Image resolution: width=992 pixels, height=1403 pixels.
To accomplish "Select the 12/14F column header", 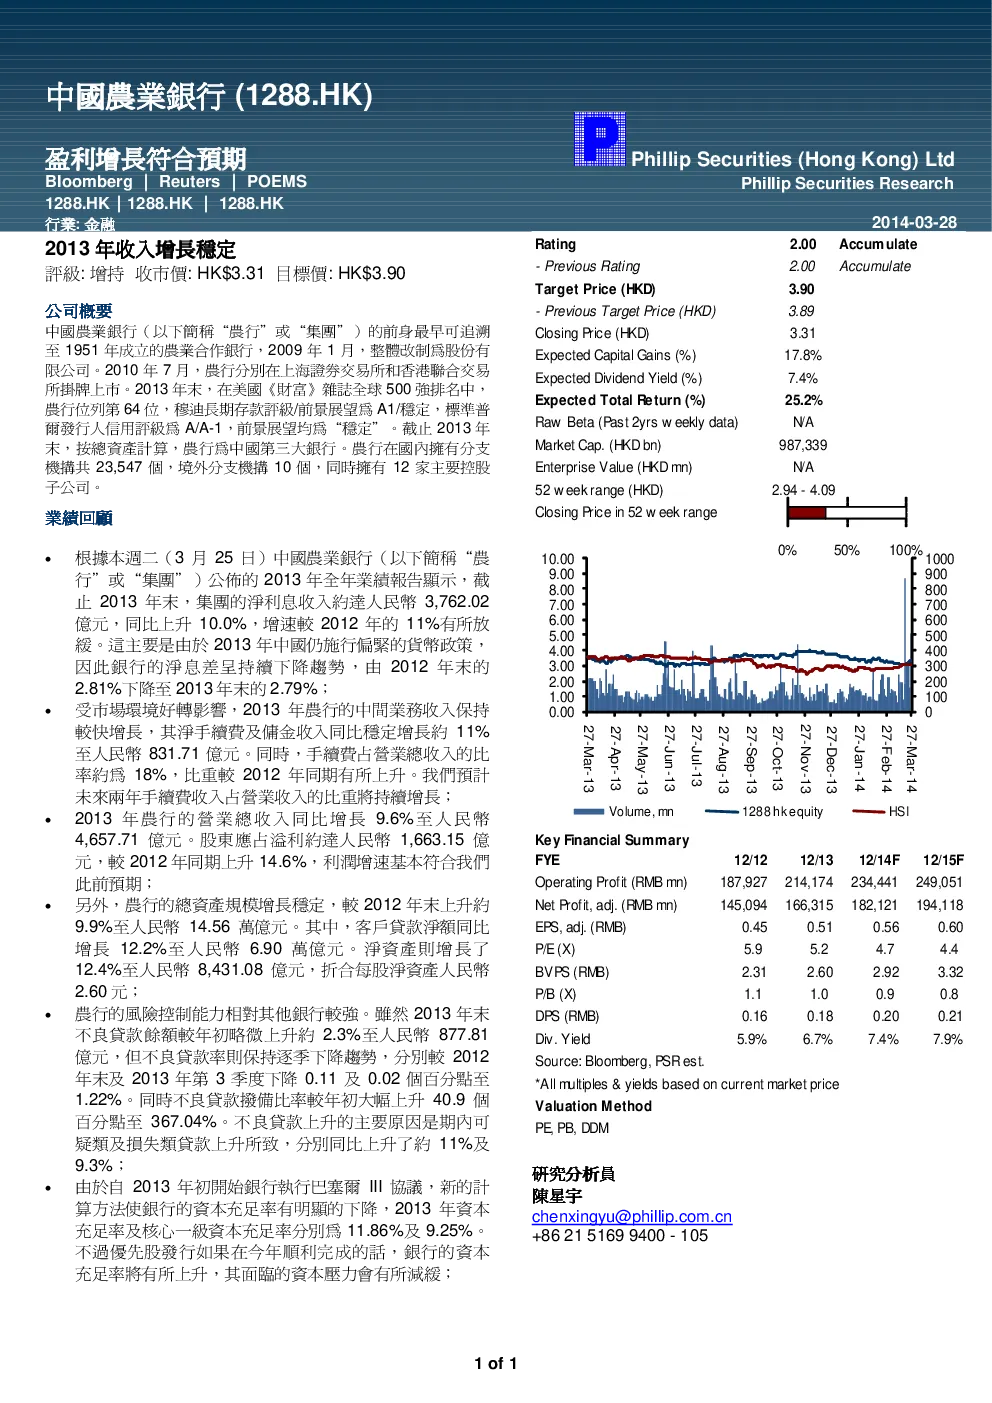I will (x=880, y=860).
